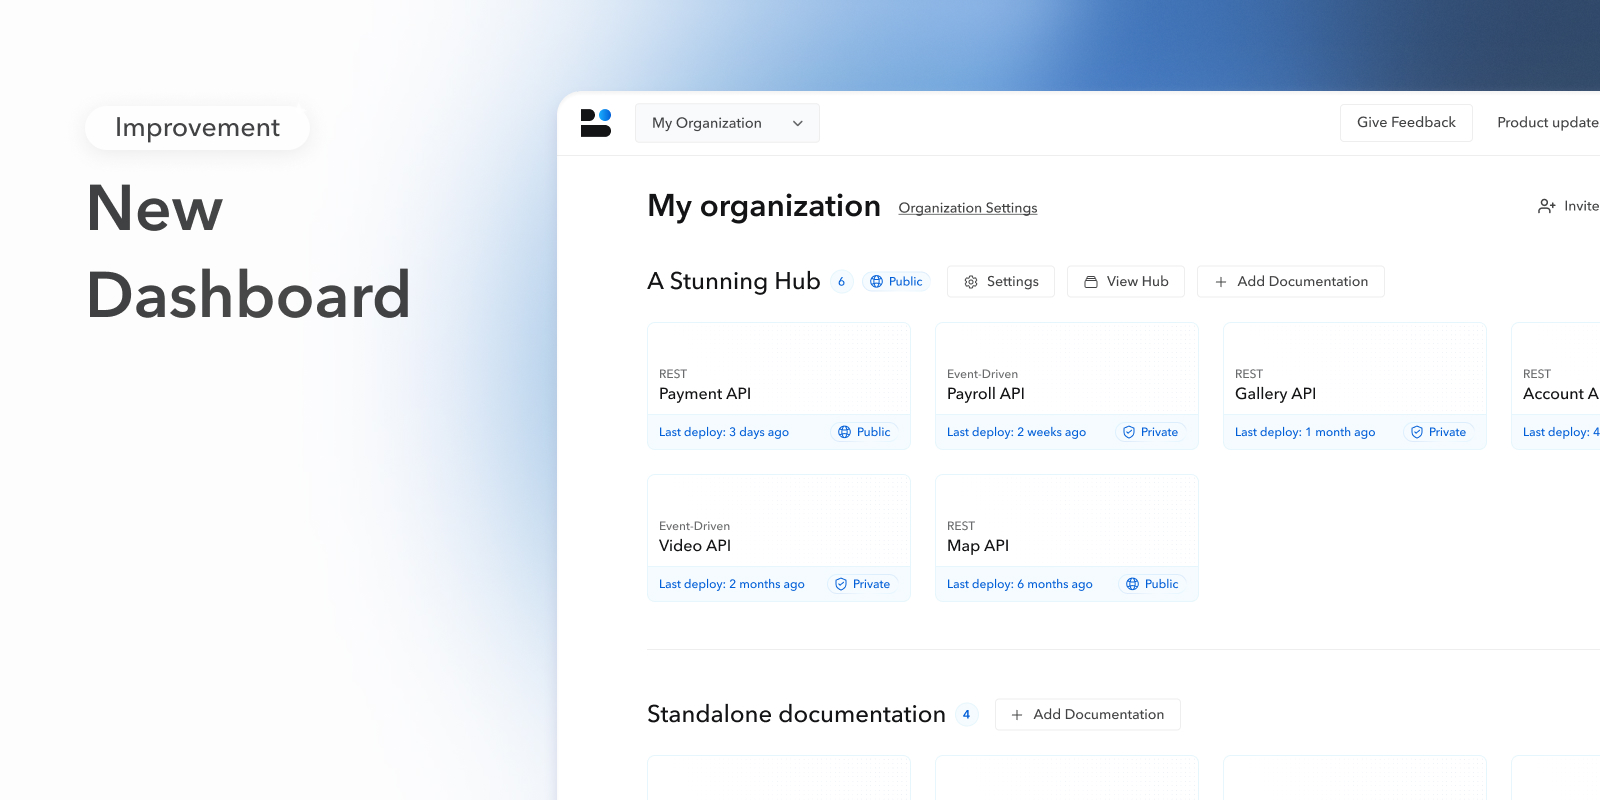The width and height of the screenshot is (1600, 800).
Task: Click the Bump logo icon
Action: (596, 123)
